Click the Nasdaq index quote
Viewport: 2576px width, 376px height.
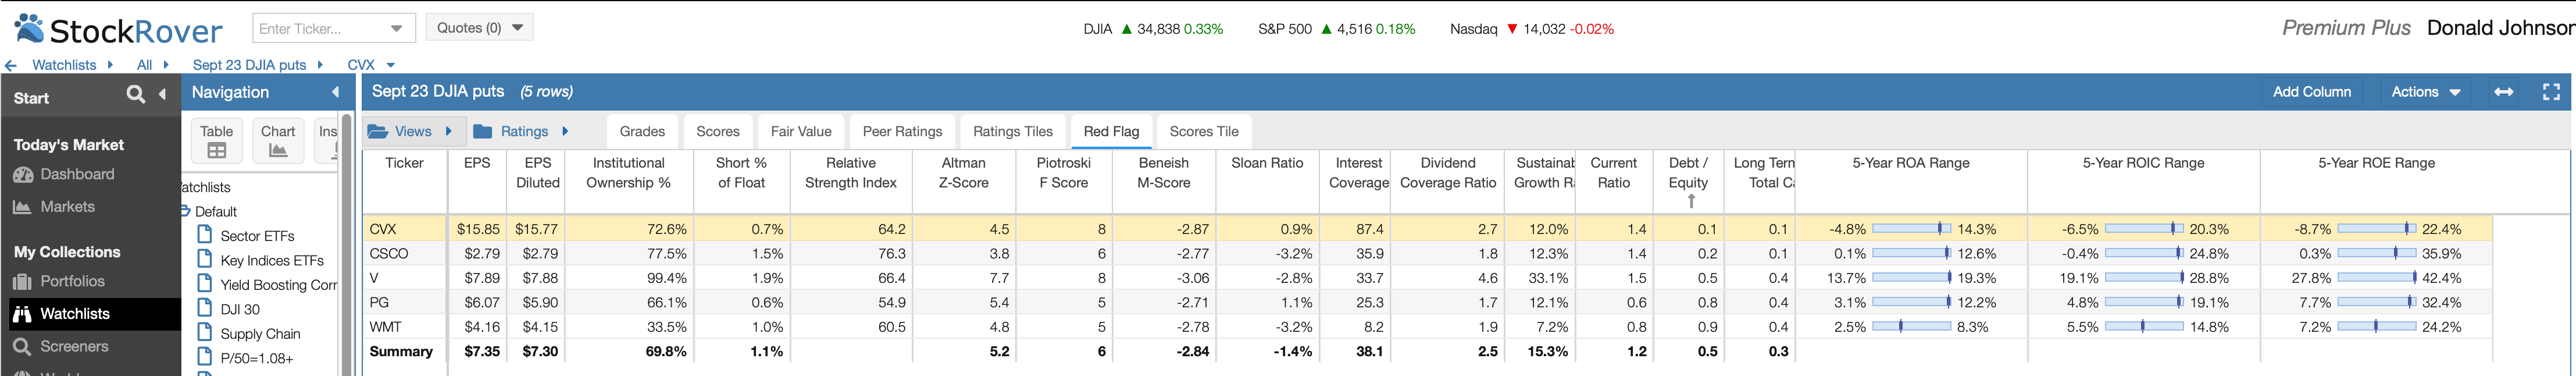click(1532, 29)
